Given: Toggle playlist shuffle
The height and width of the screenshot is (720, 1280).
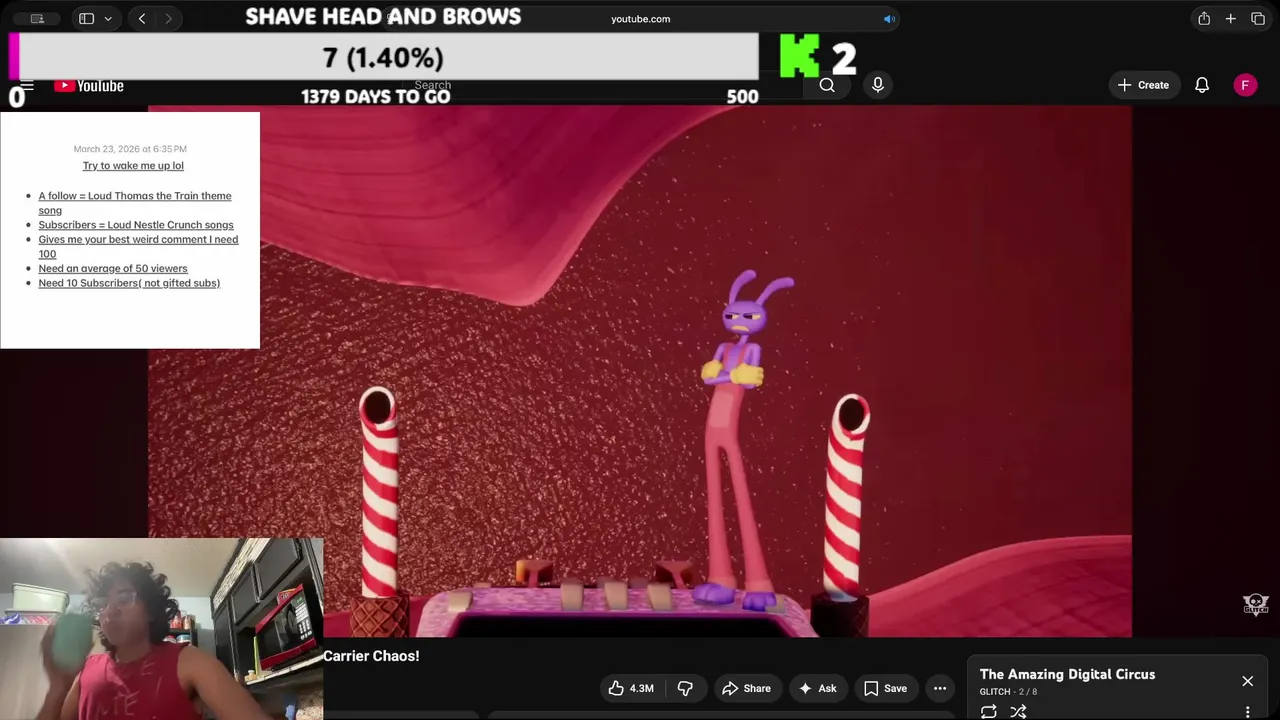Looking at the screenshot, I should tap(1018, 711).
